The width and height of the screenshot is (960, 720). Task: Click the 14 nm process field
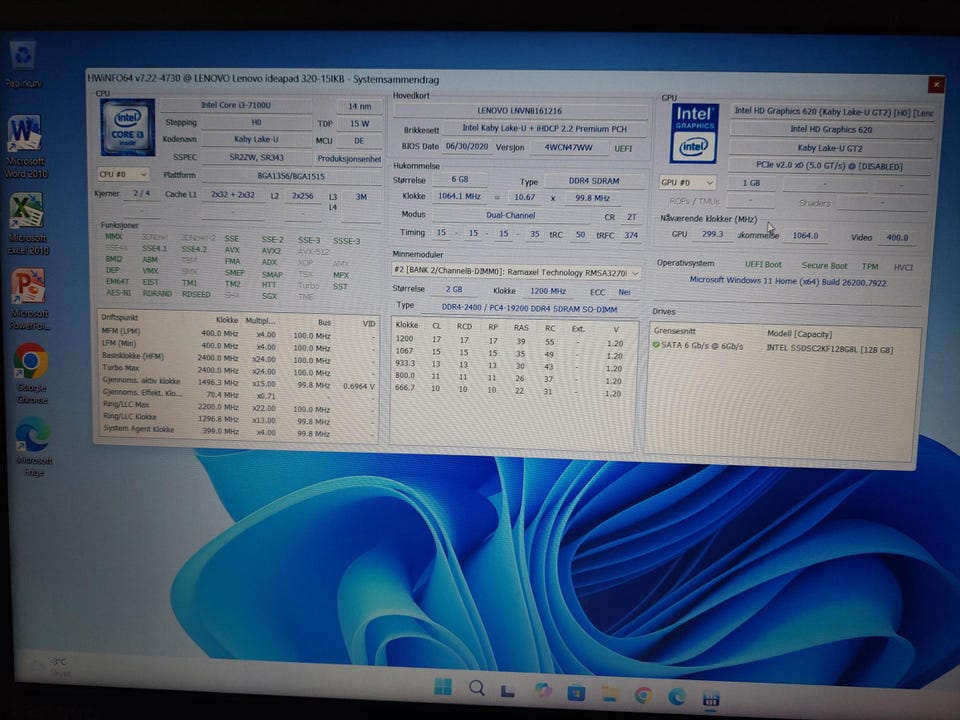click(359, 106)
